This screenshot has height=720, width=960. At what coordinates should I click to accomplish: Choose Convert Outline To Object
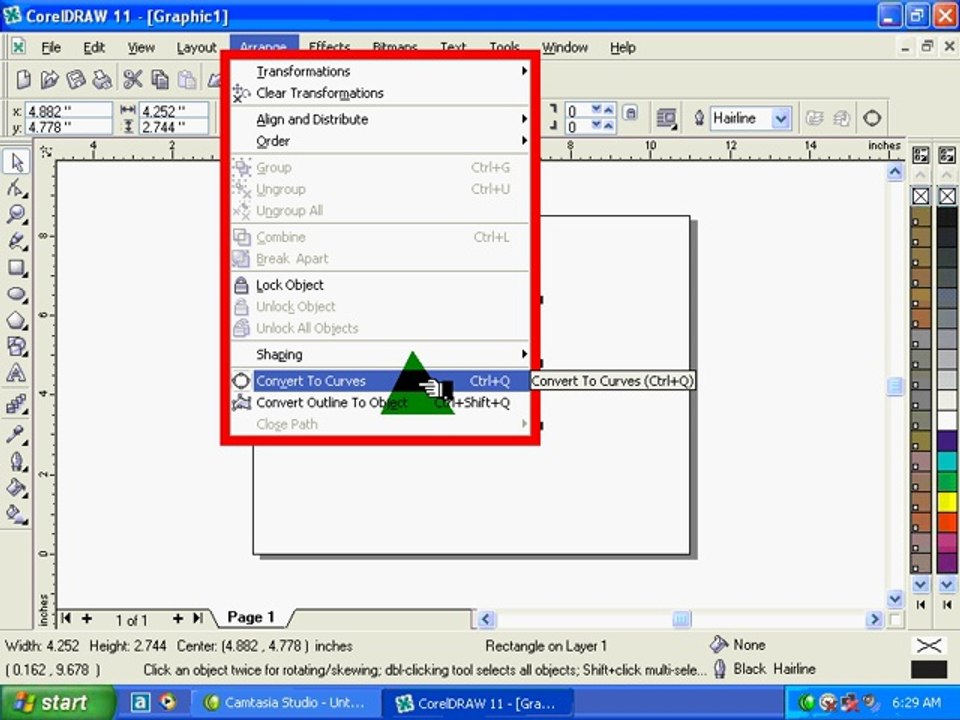380,403
